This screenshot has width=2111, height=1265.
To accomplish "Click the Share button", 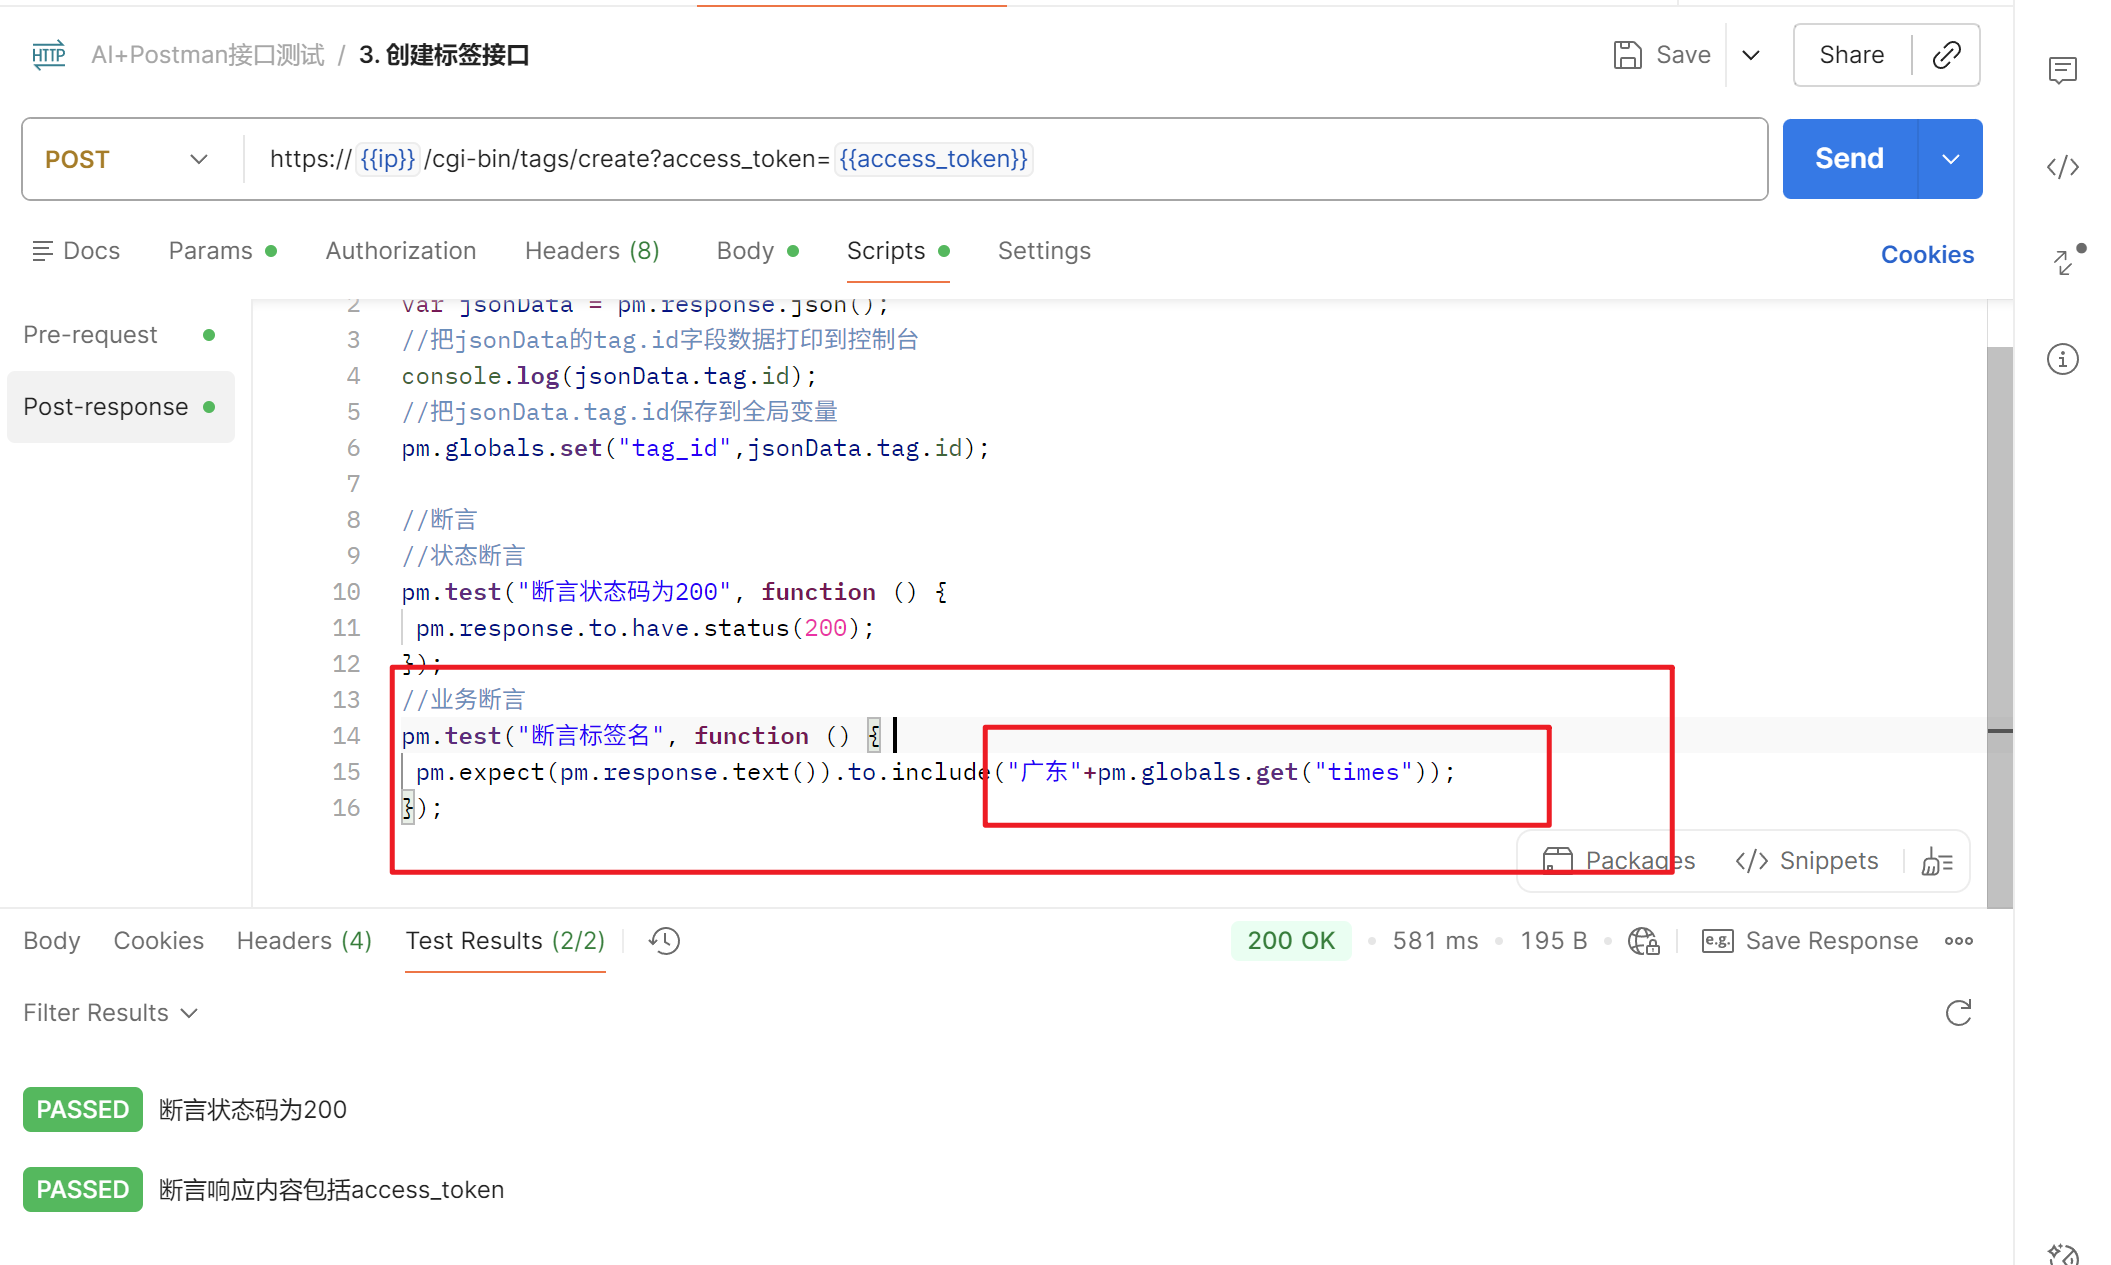I will pyautogui.click(x=1851, y=55).
